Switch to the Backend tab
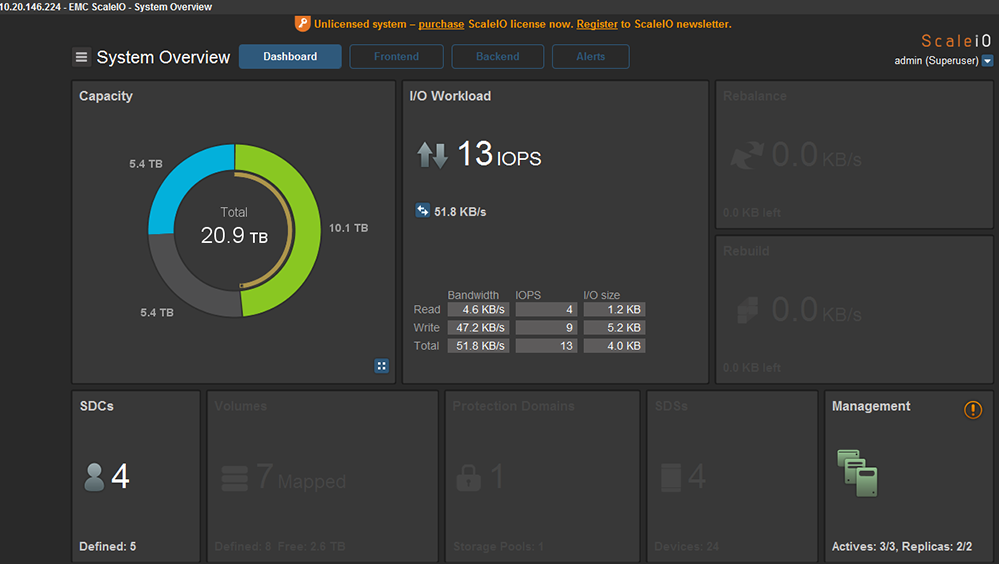This screenshot has height=564, width=999. click(x=498, y=57)
